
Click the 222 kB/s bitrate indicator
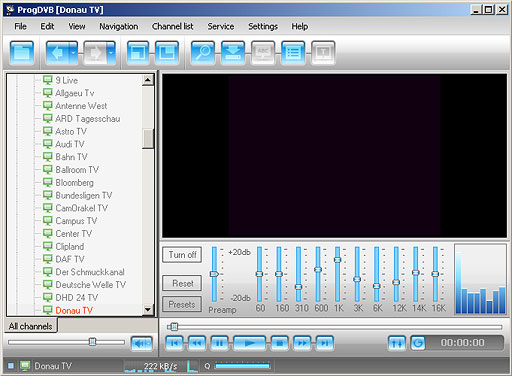(161, 366)
